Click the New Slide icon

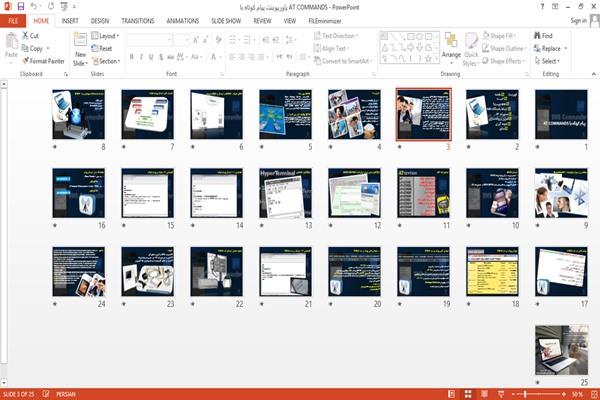(x=80, y=41)
